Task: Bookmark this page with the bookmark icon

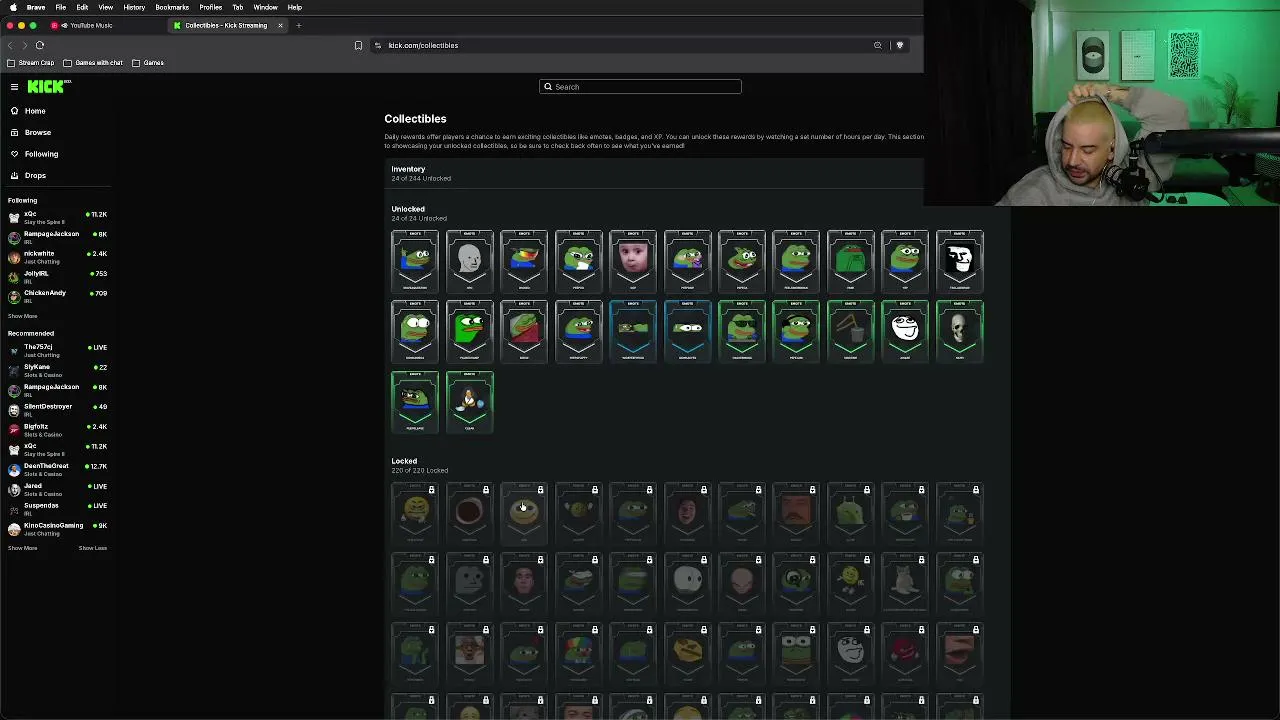Action: pos(358,45)
